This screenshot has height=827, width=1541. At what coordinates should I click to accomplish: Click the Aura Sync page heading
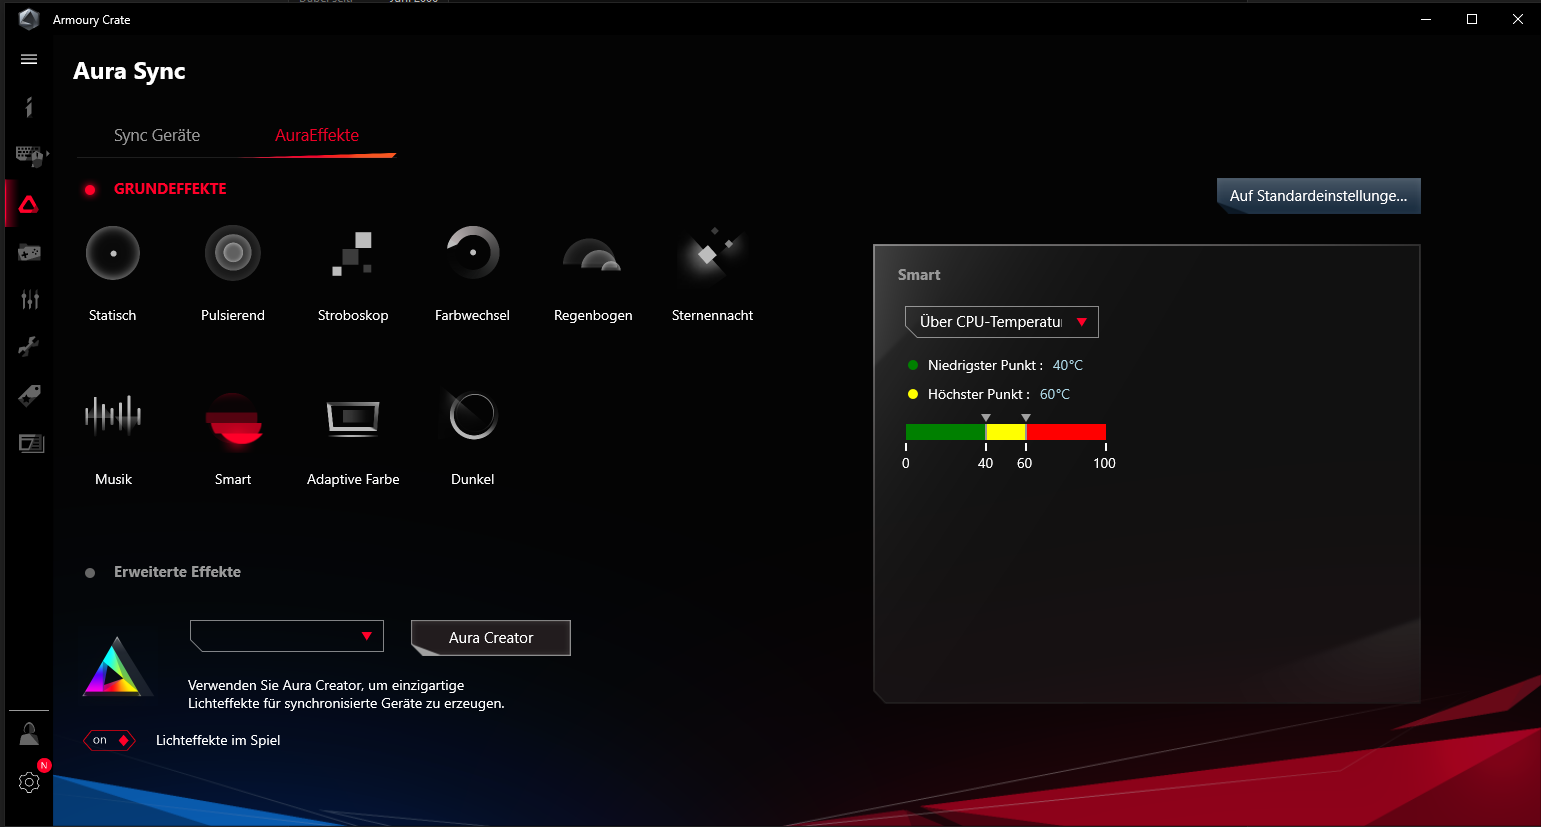pyautogui.click(x=129, y=71)
